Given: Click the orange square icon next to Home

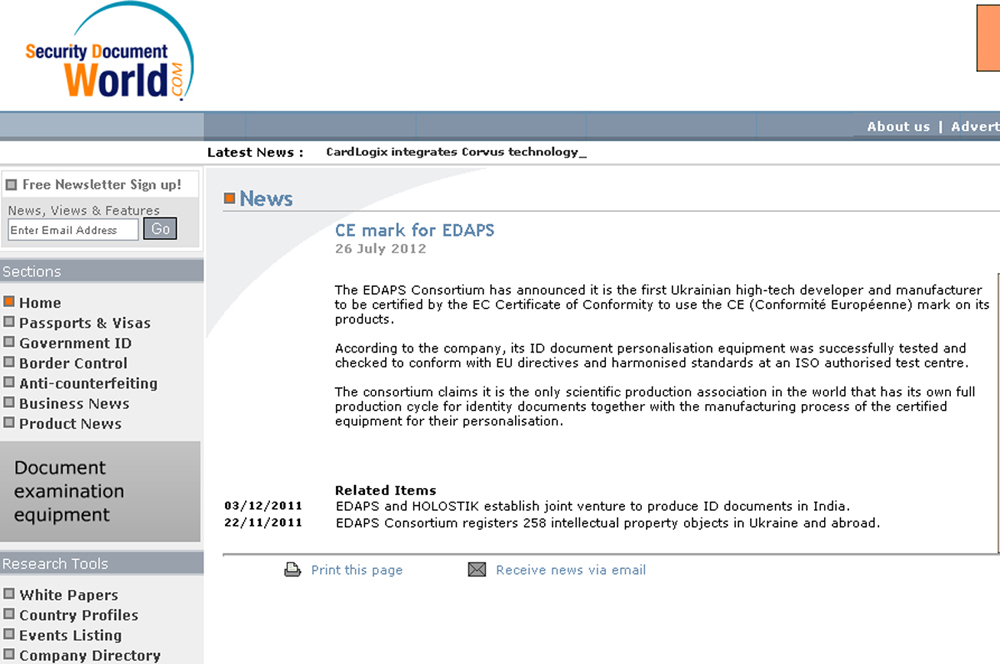Looking at the screenshot, I should (9, 302).
